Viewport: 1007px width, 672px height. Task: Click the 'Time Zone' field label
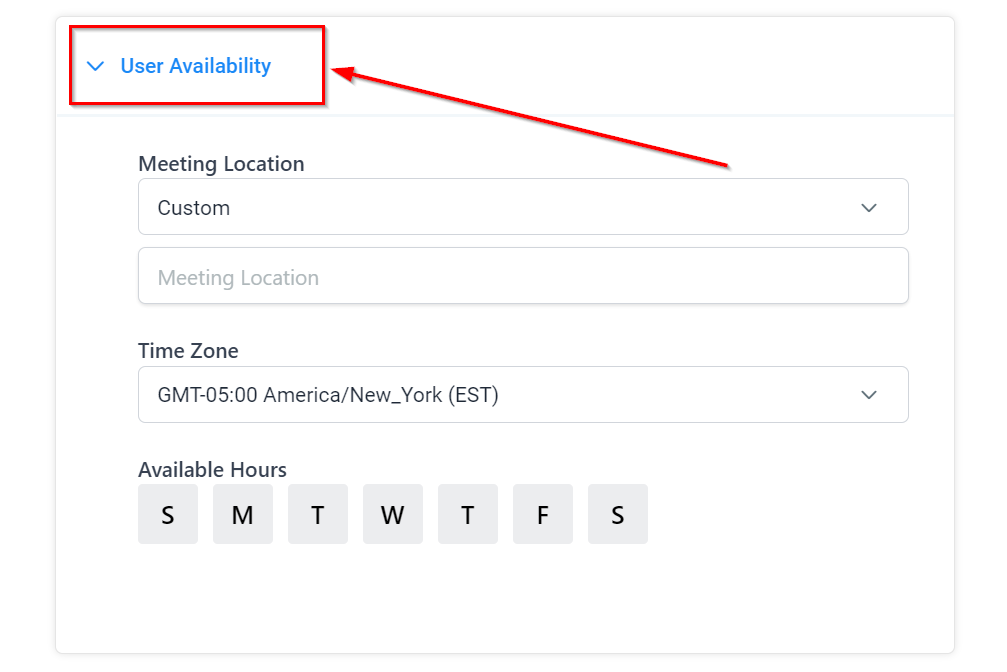click(x=188, y=351)
